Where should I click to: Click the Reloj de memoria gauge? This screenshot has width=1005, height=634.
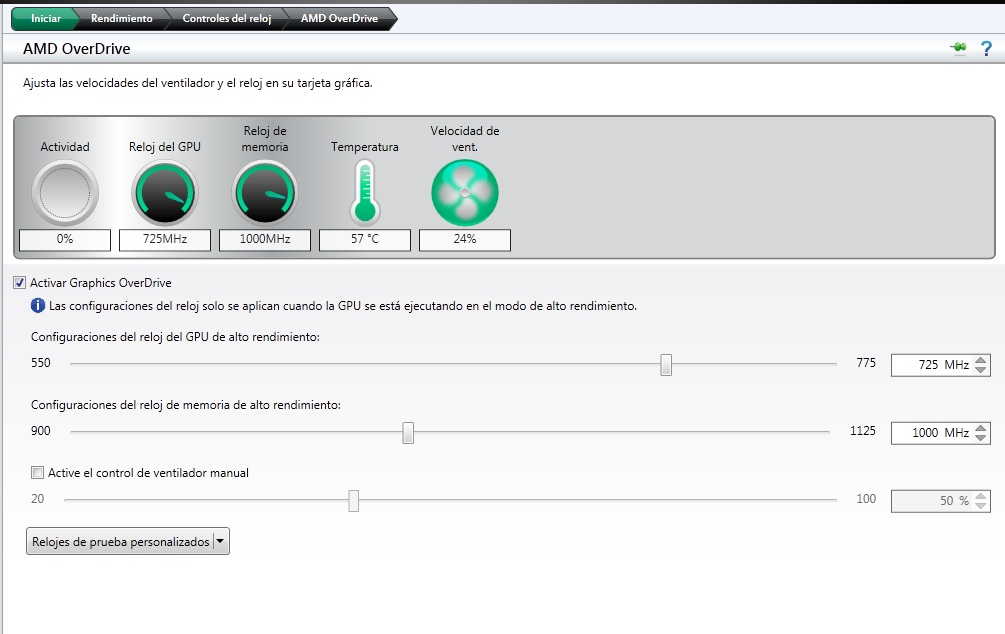[x=265, y=192]
